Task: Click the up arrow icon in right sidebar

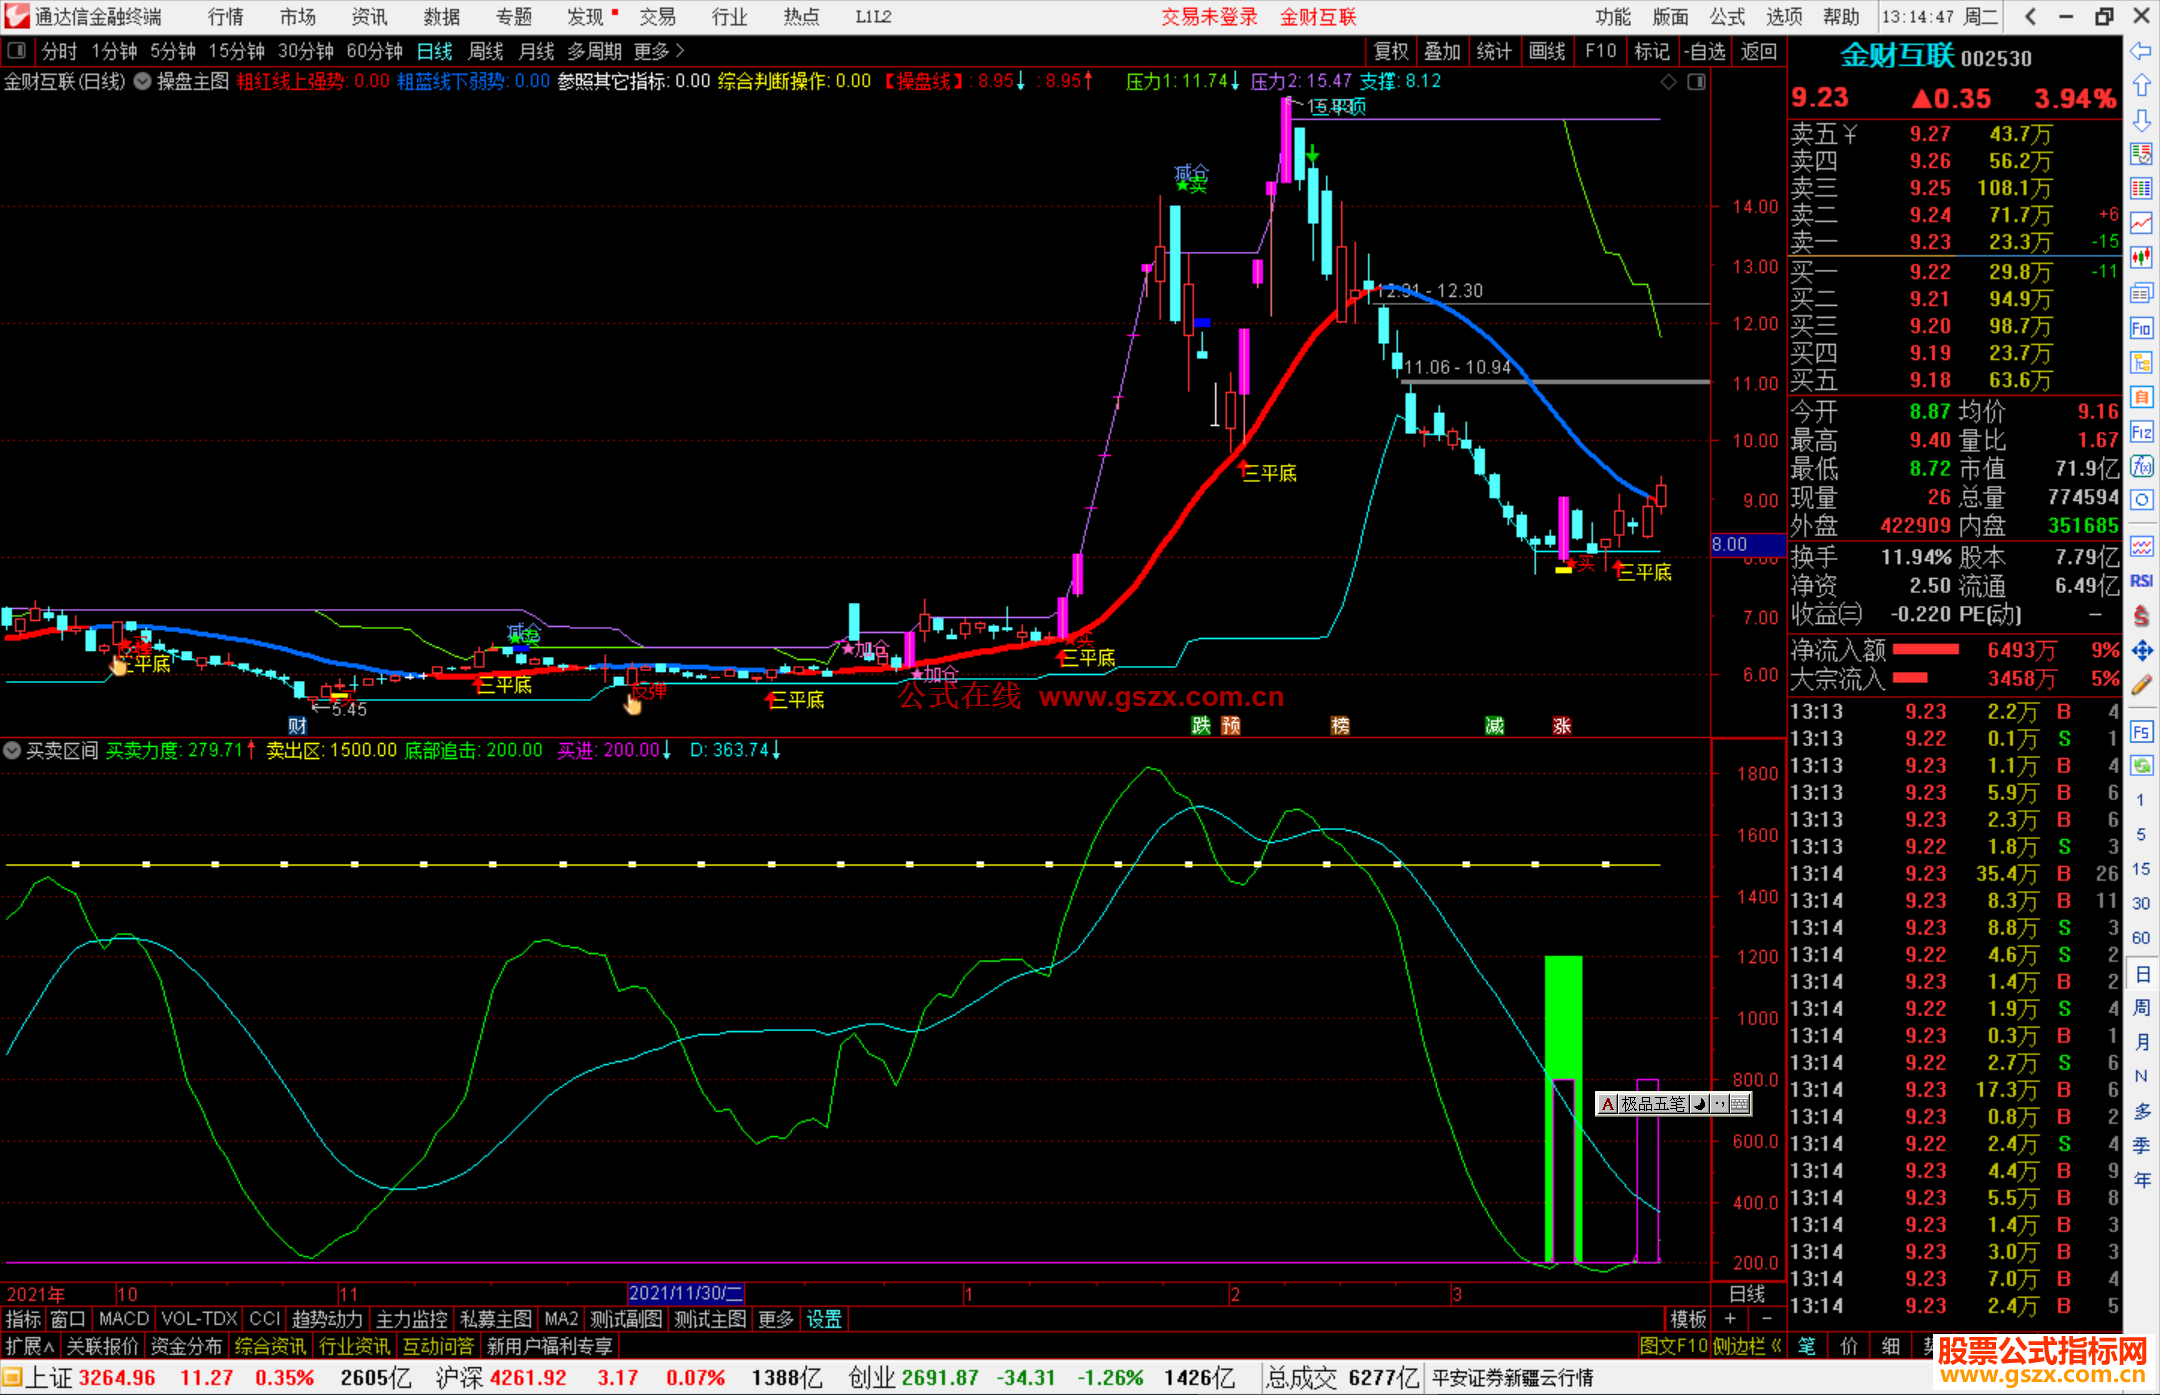Action: tap(2141, 85)
